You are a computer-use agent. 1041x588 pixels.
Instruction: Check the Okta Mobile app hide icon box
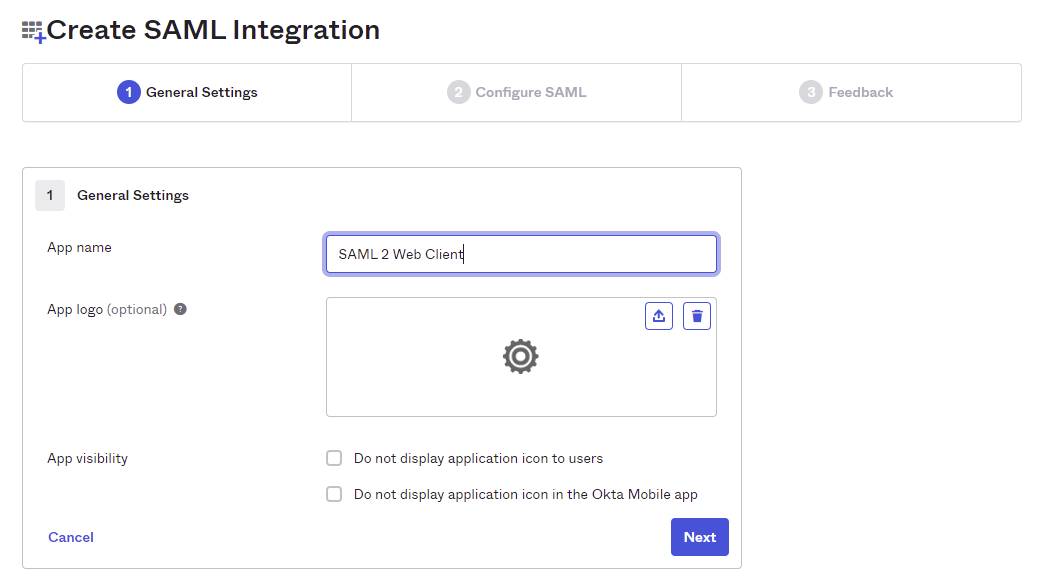point(334,494)
